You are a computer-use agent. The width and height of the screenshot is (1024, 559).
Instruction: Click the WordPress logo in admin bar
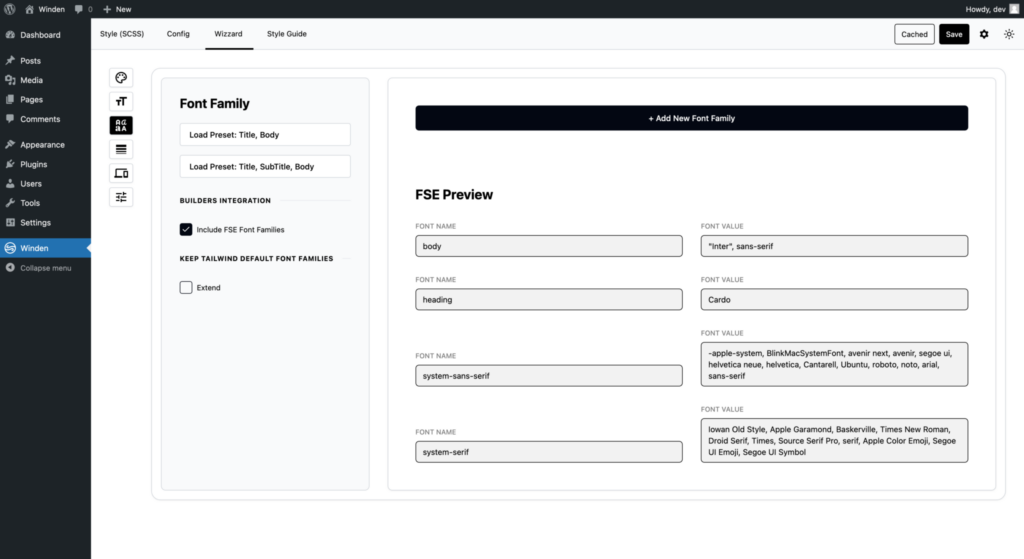point(10,9)
